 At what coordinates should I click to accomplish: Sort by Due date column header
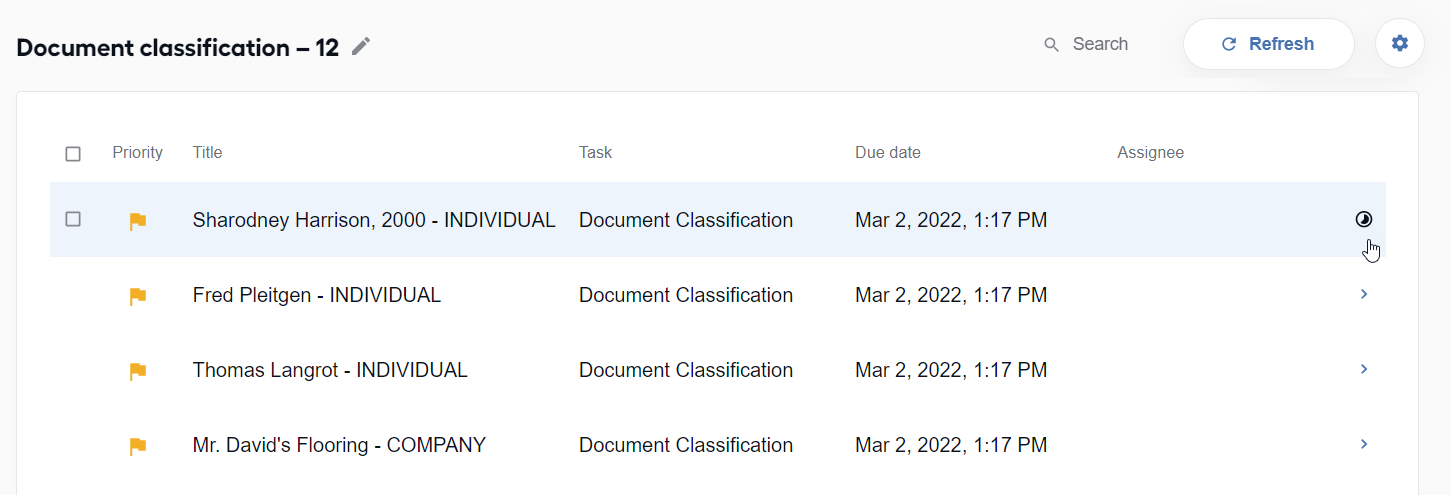(888, 153)
